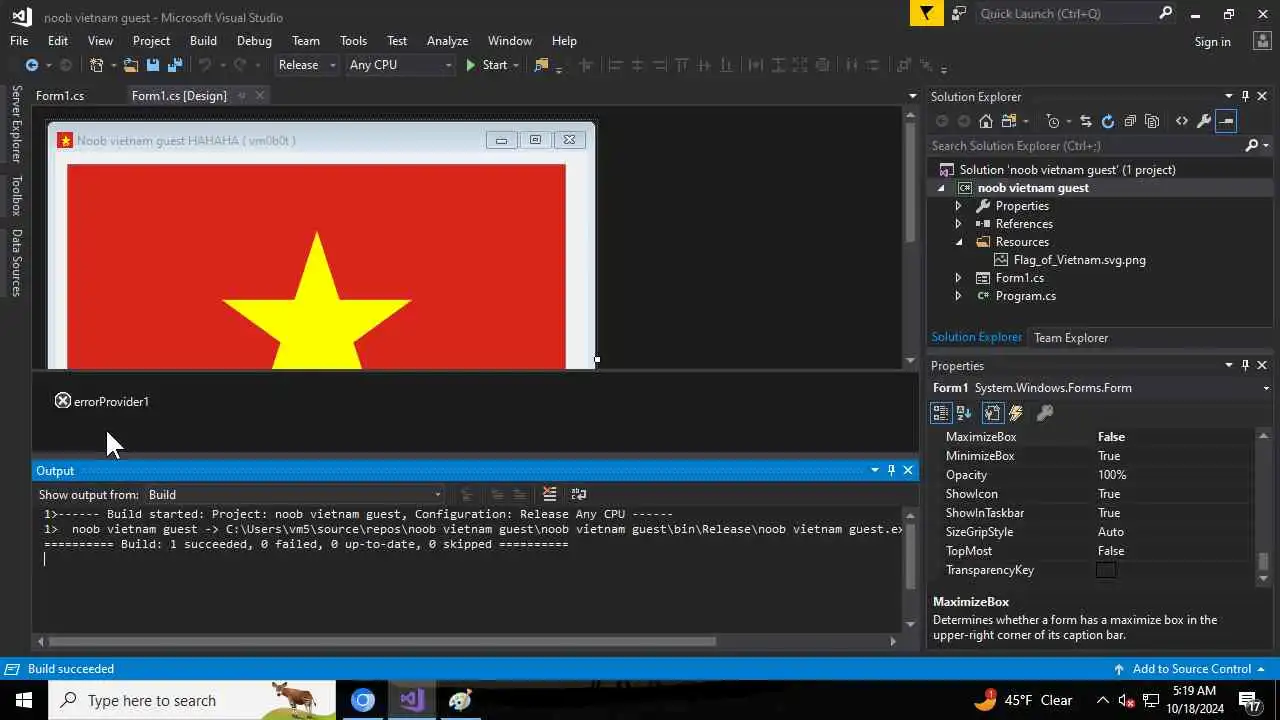Screen dimensions: 1280x720
Task: Expand the Properties node in Solution Explorer
Action: pos(958,206)
